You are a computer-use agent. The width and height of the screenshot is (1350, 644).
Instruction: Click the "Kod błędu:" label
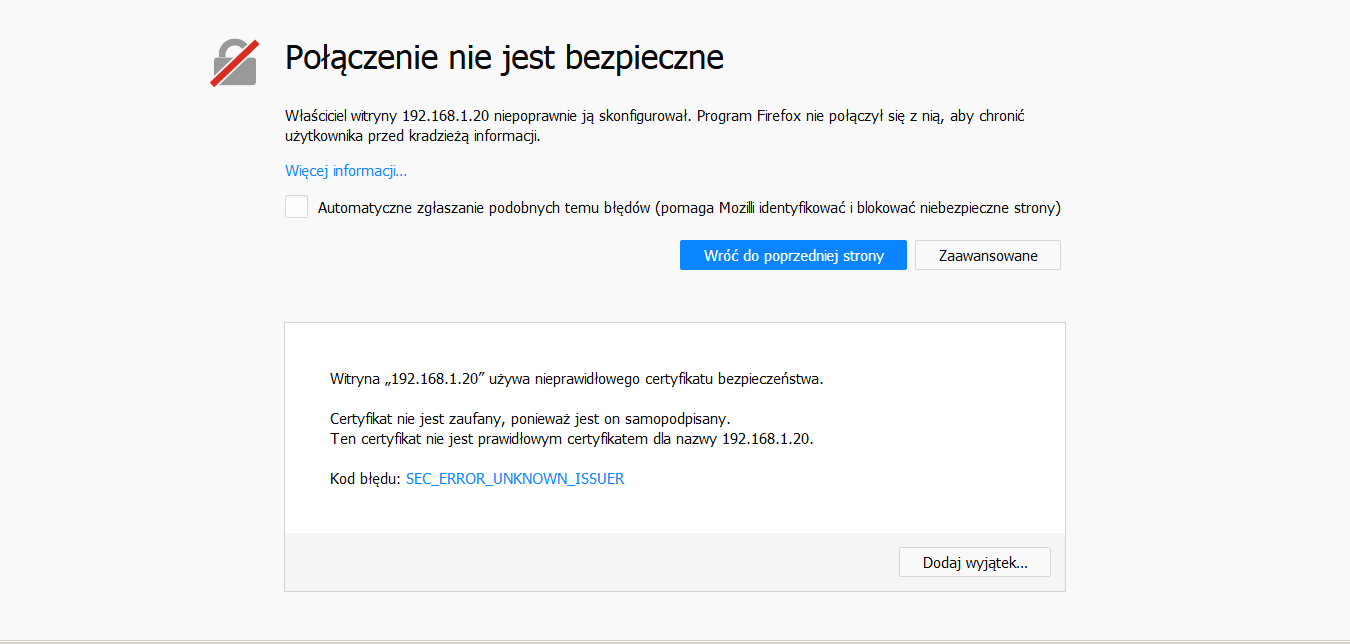tap(365, 479)
